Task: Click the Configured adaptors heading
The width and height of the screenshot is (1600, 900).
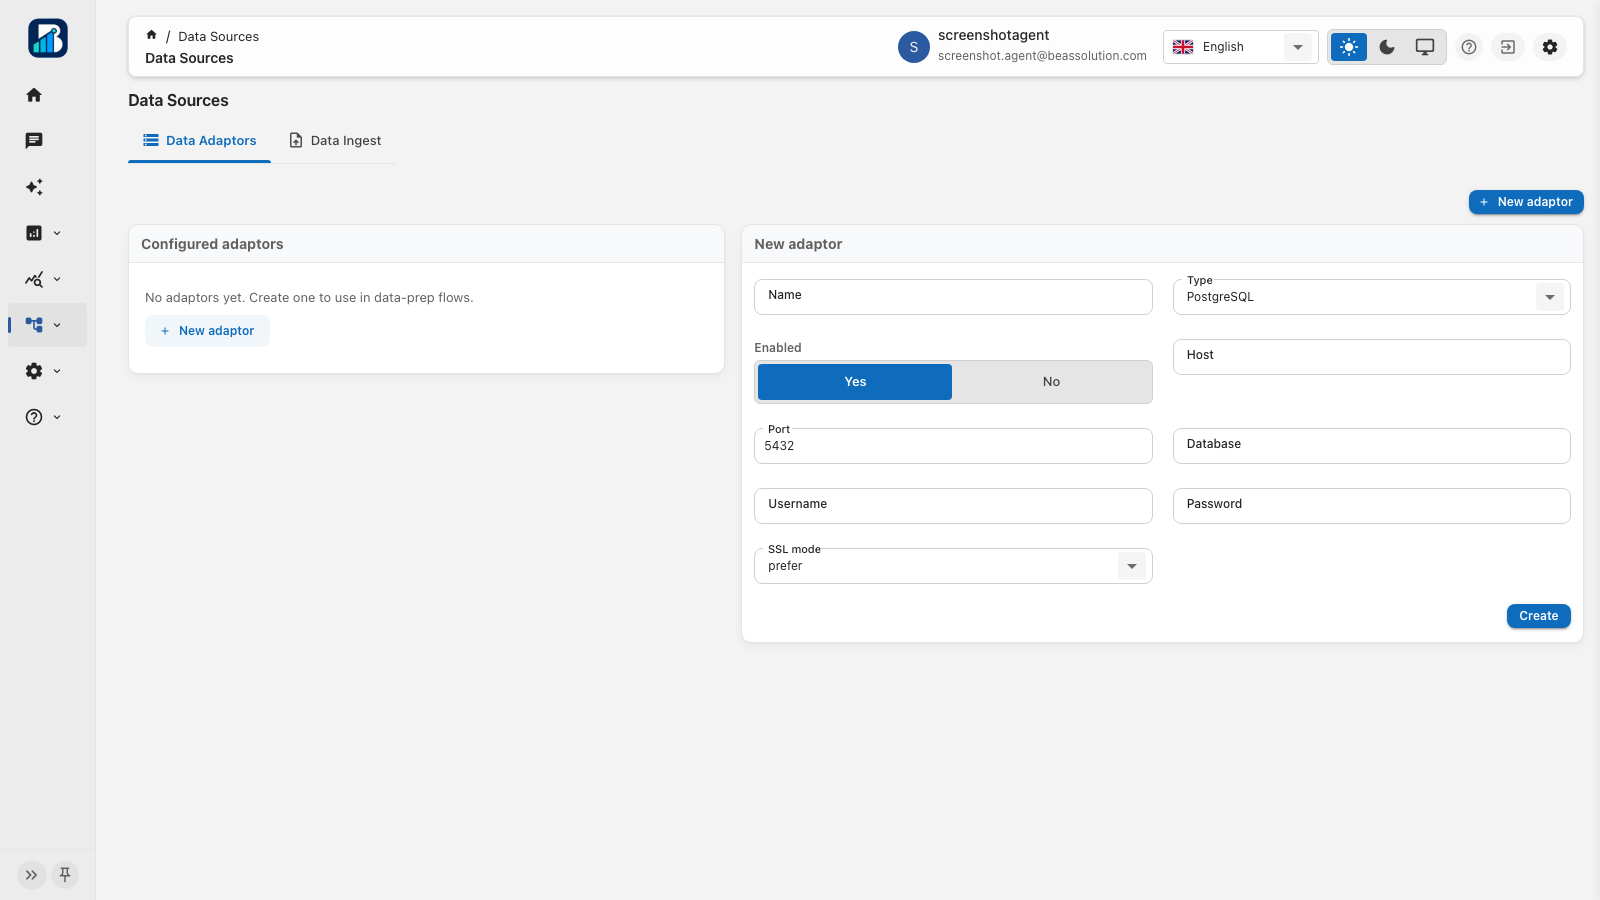Action: (212, 244)
